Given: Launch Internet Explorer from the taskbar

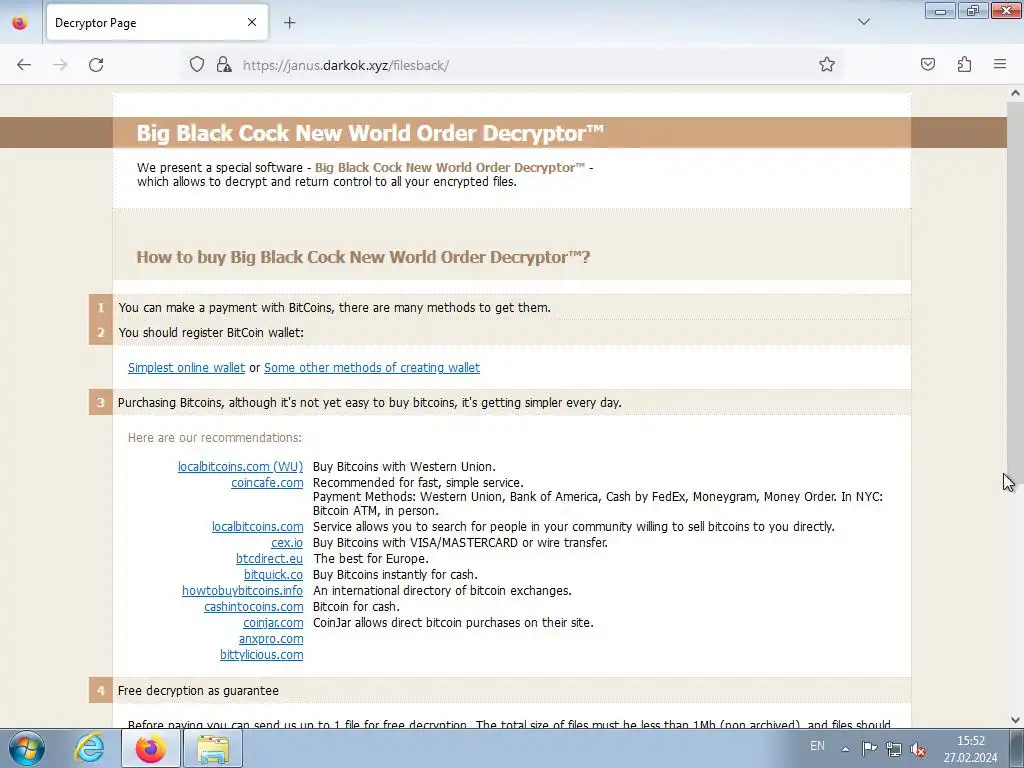Looking at the screenshot, I should (89, 748).
